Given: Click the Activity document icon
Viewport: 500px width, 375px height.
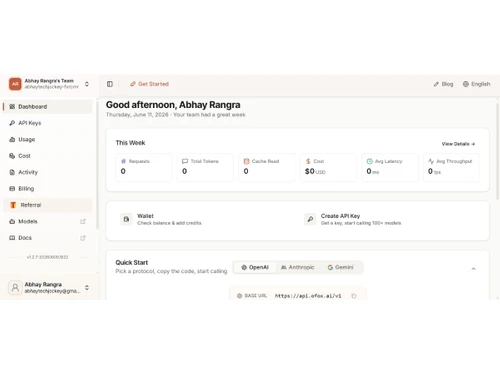Looking at the screenshot, I should point(12,172).
